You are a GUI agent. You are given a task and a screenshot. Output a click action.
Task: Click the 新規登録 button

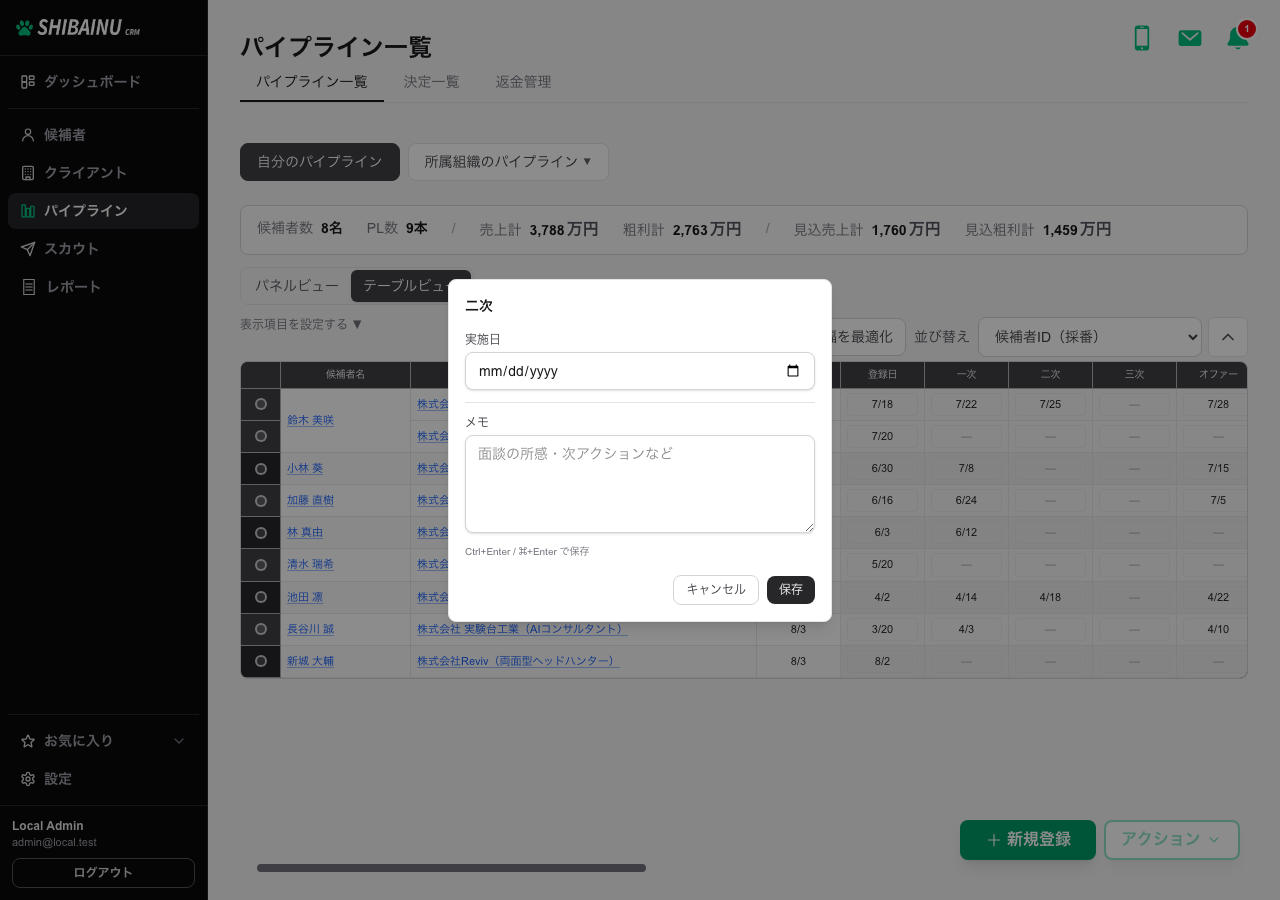point(1028,840)
